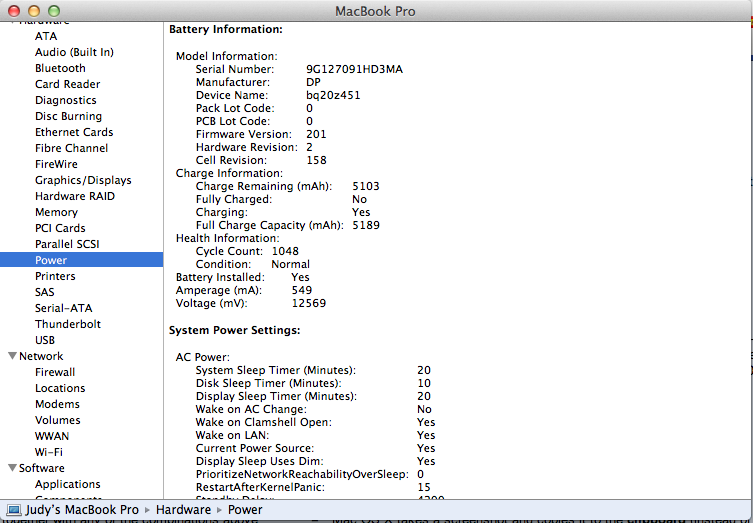Click Judy's MacBook Pro in path bar
This screenshot has height=523, width=753.
tap(82, 510)
